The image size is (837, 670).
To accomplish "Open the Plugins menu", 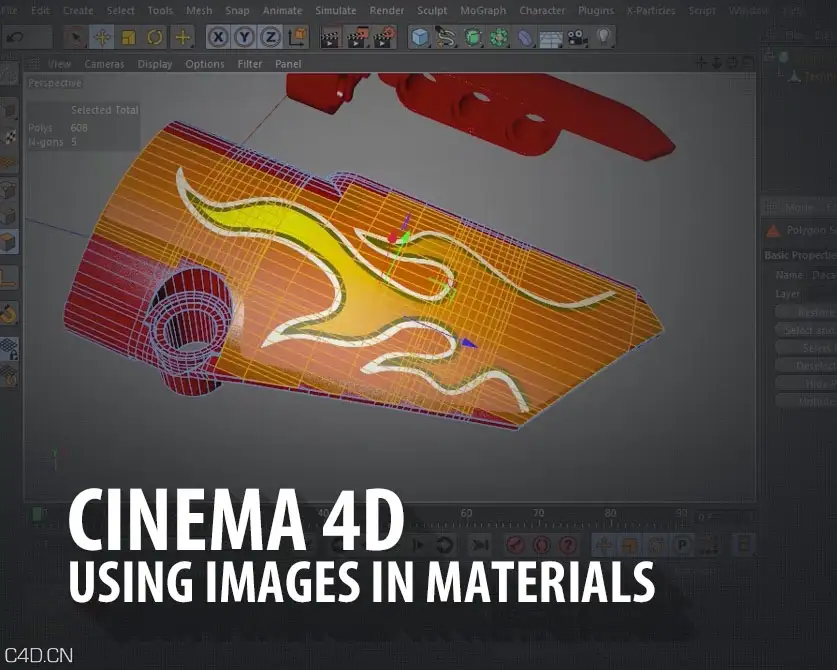I will (596, 10).
